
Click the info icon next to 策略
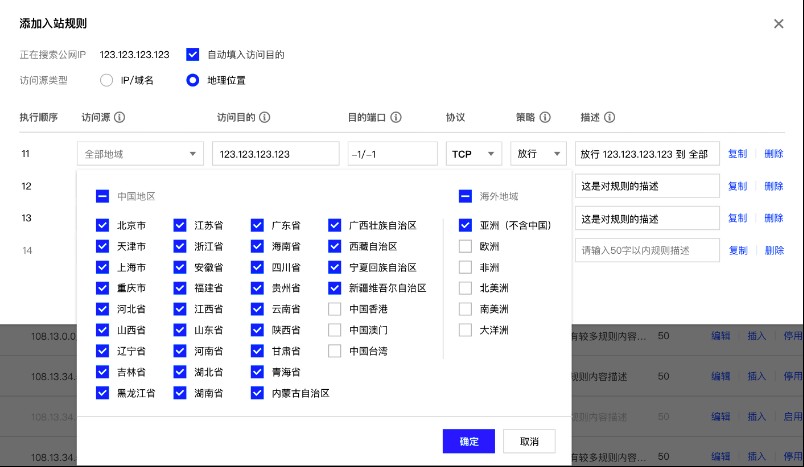(x=546, y=117)
